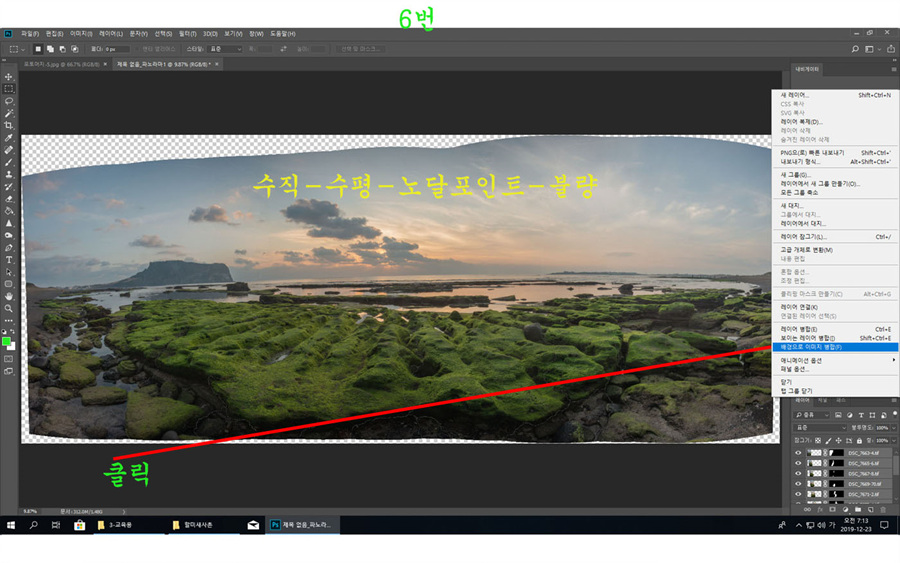Expand the 애니메이션 옵션 submenu
This screenshot has width=900, height=563.
coord(835,360)
